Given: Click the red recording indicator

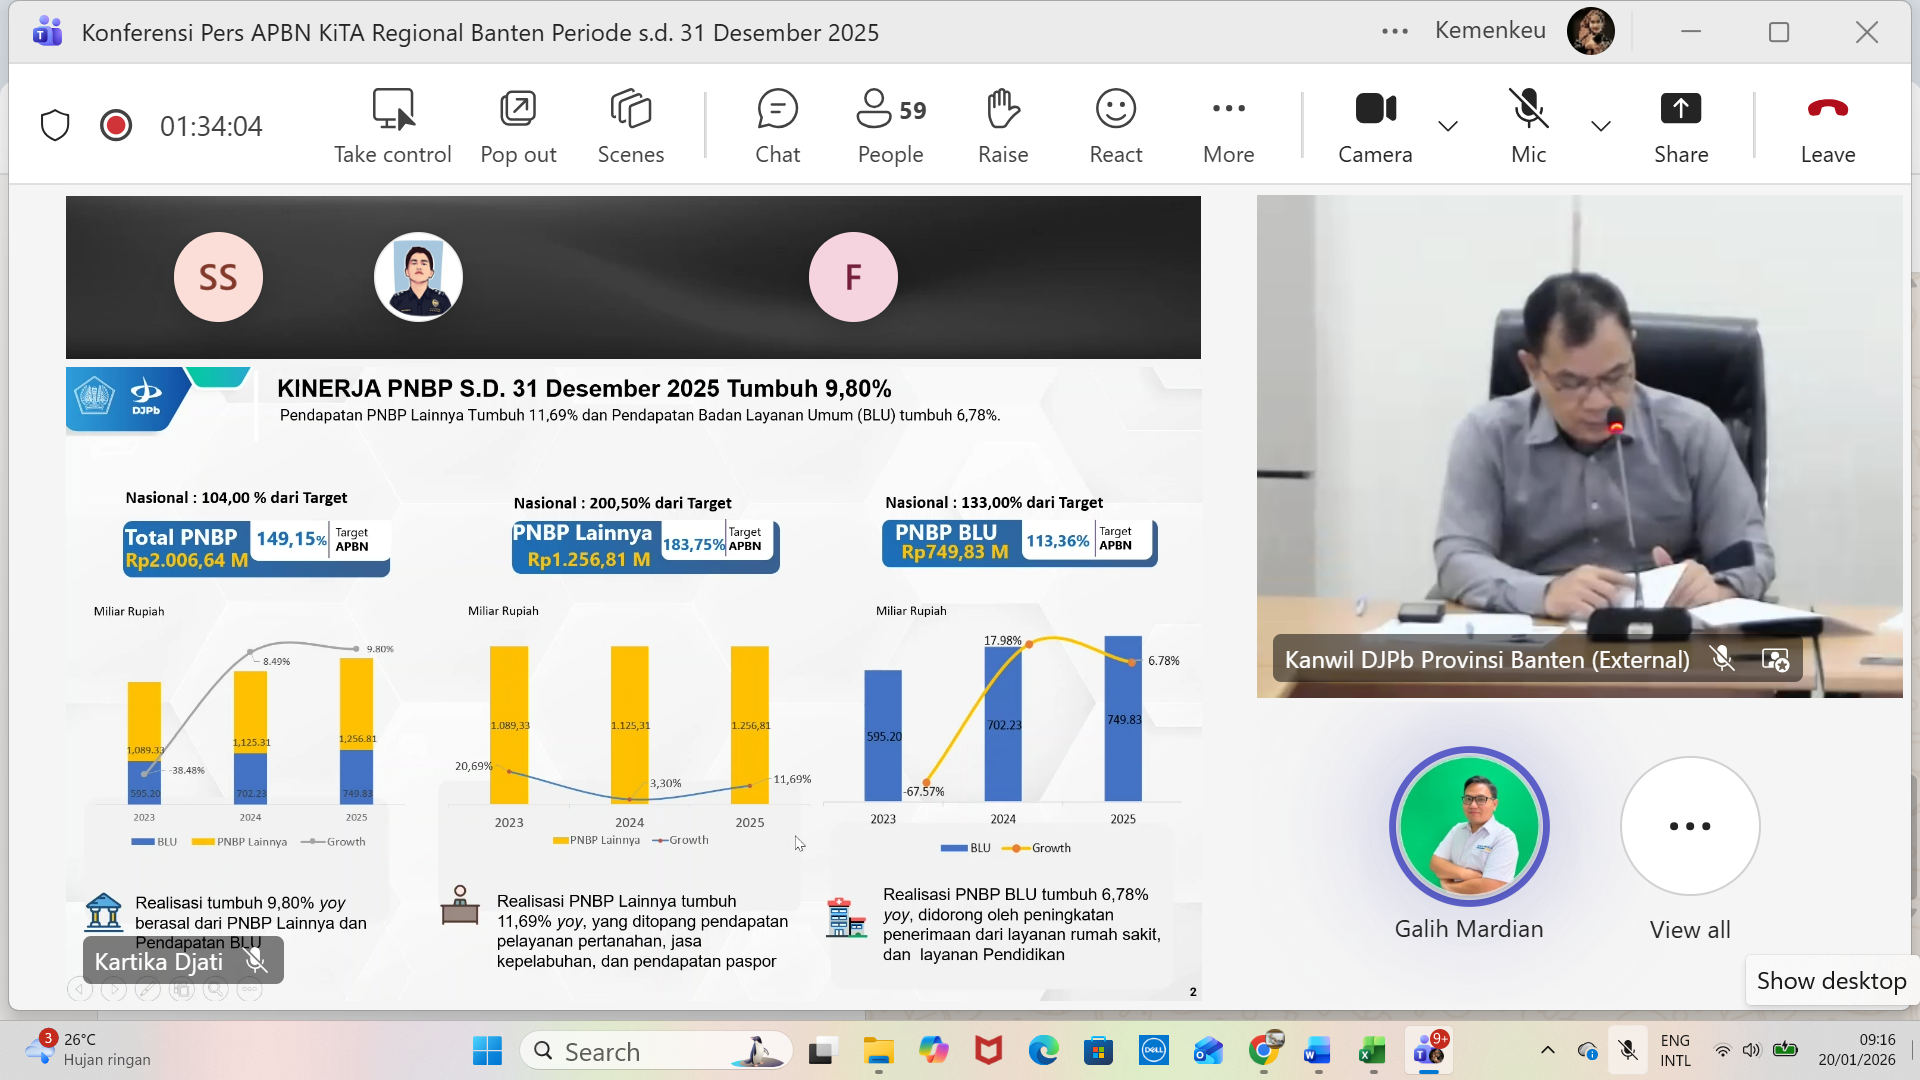Looking at the screenshot, I should click(x=116, y=126).
